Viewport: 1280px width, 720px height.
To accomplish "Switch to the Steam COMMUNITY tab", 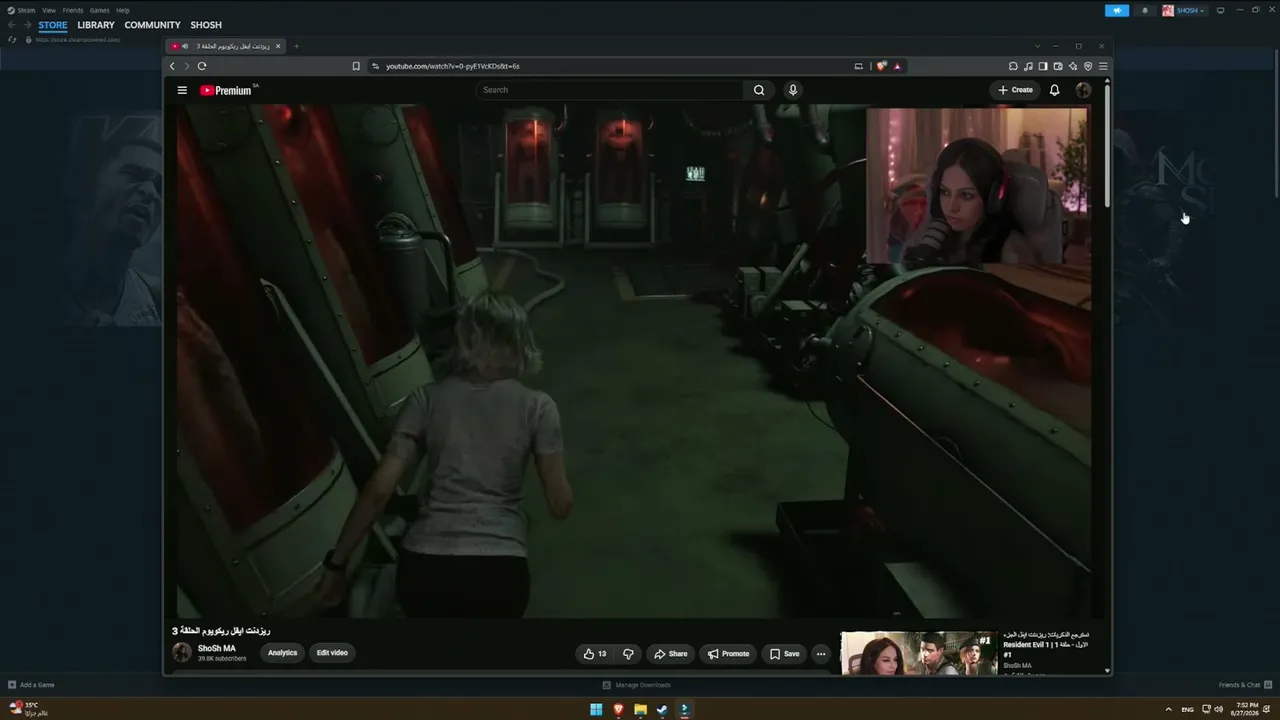I will click(x=153, y=25).
